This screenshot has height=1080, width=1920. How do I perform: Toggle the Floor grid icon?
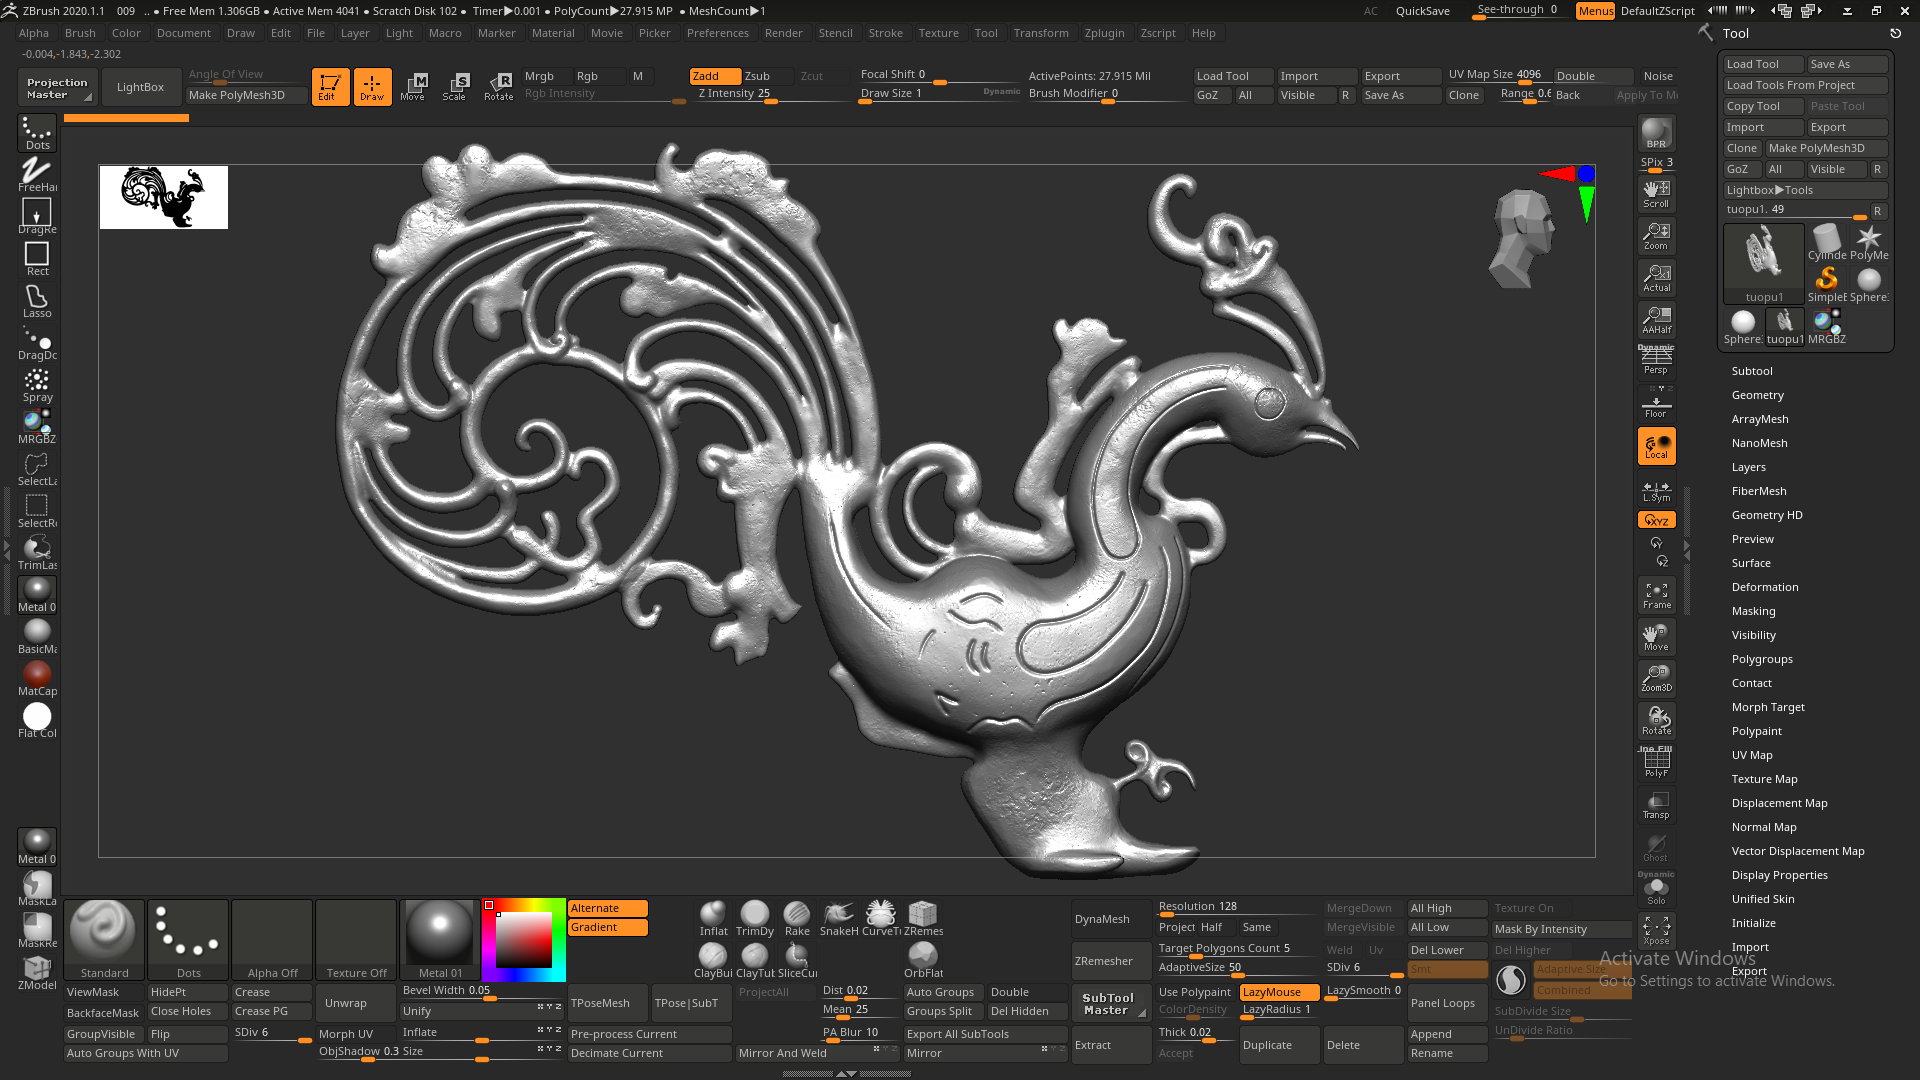tap(1656, 406)
